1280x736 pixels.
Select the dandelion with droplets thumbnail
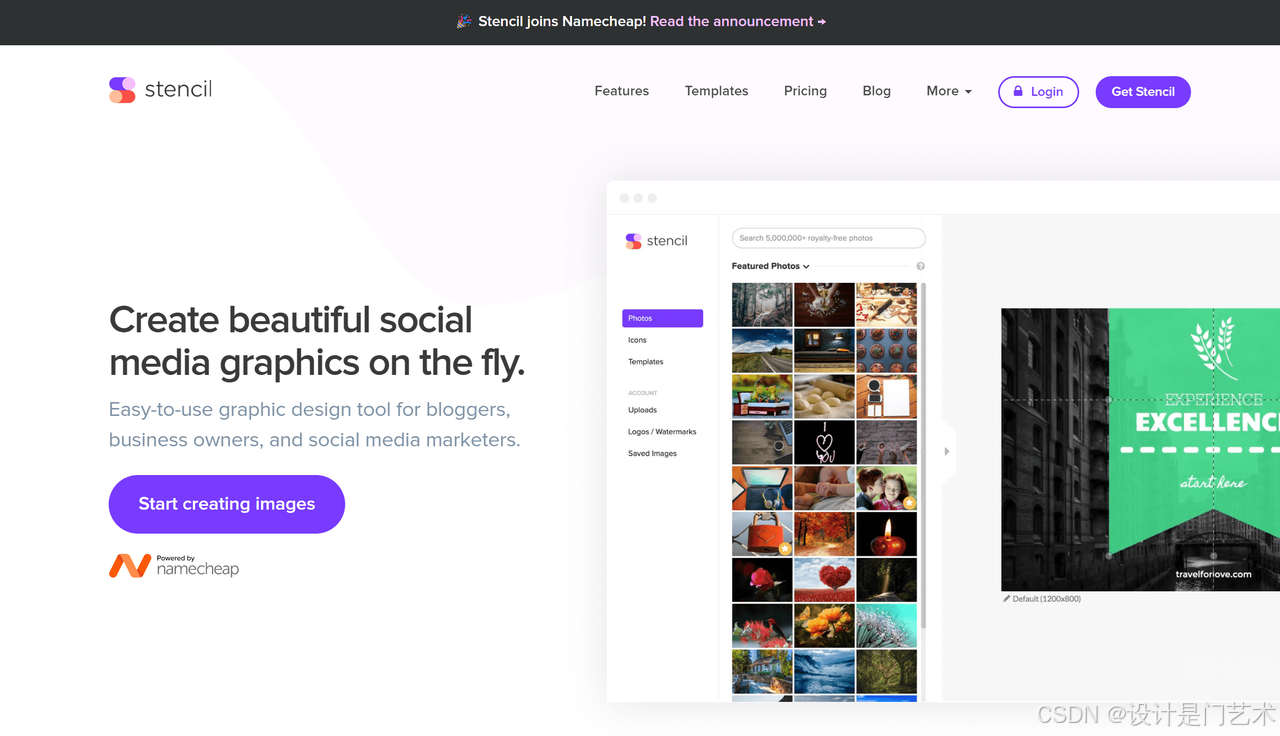click(886, 626)
